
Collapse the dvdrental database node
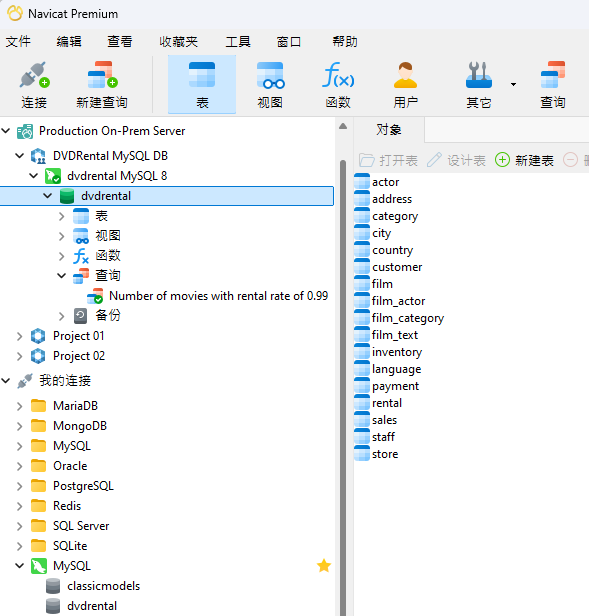(48, 196)
